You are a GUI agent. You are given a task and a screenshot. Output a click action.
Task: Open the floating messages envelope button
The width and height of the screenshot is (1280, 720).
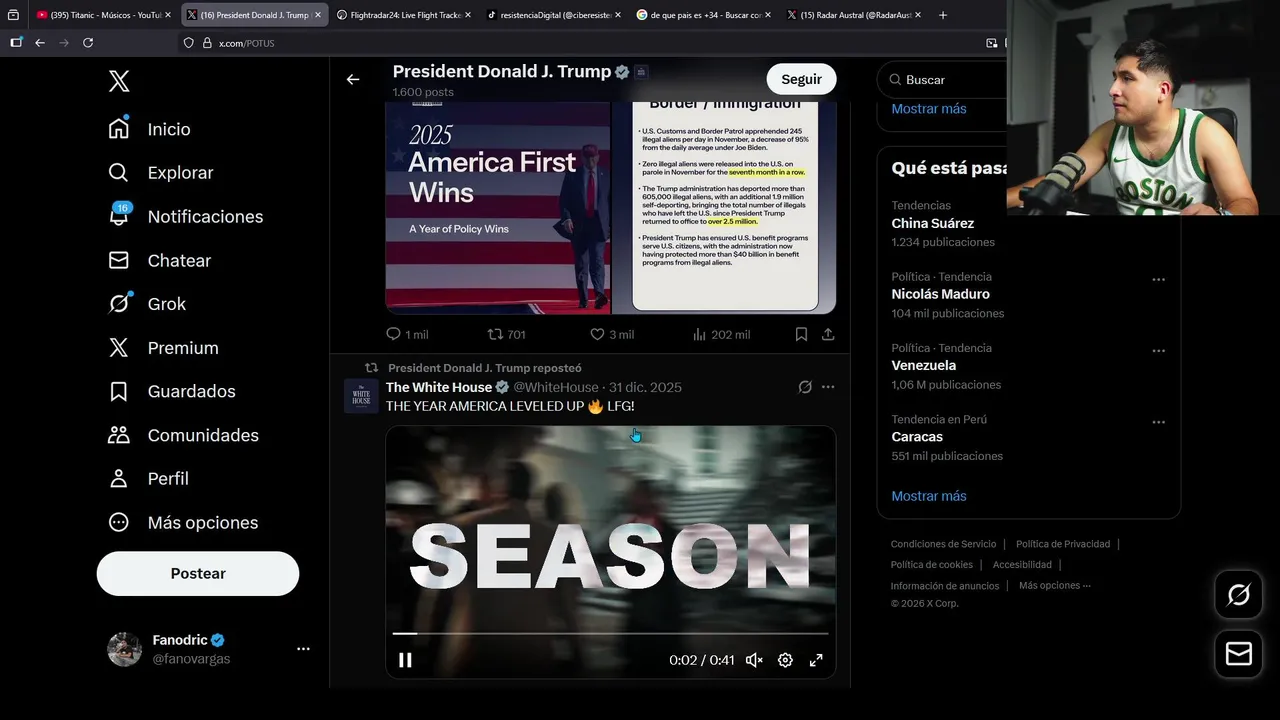pyautogui.click(x=1238, y=654)
